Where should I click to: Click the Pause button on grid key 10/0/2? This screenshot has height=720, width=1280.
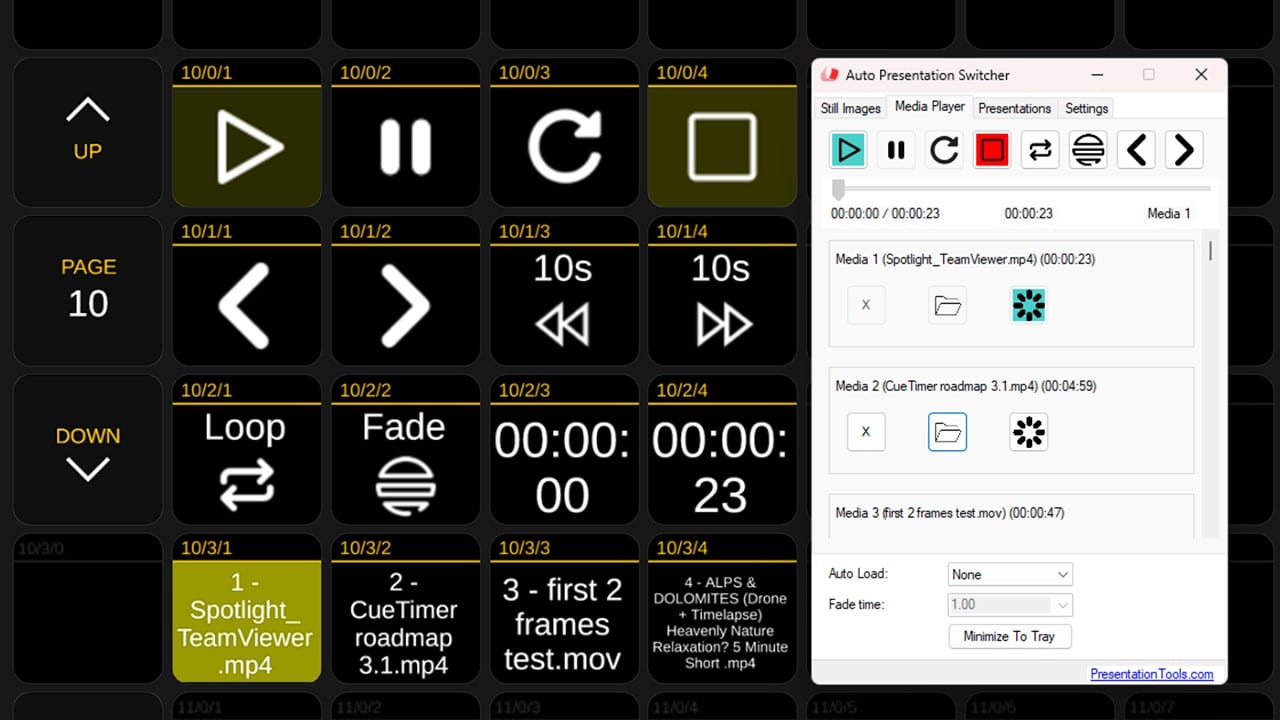pos(405,133)
